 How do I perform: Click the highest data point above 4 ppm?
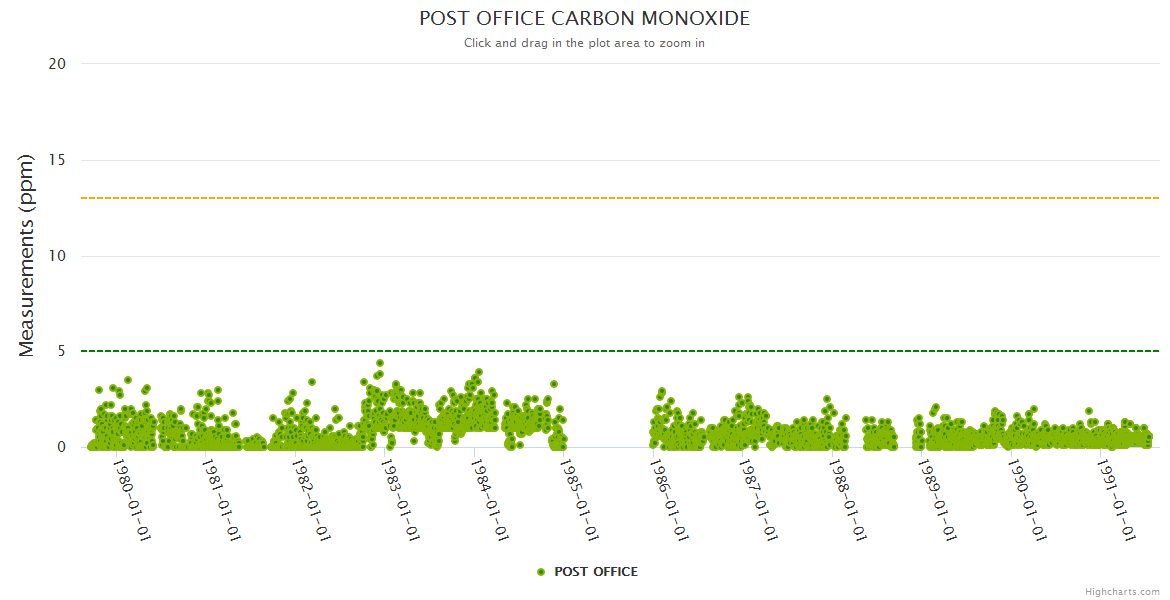380,363
